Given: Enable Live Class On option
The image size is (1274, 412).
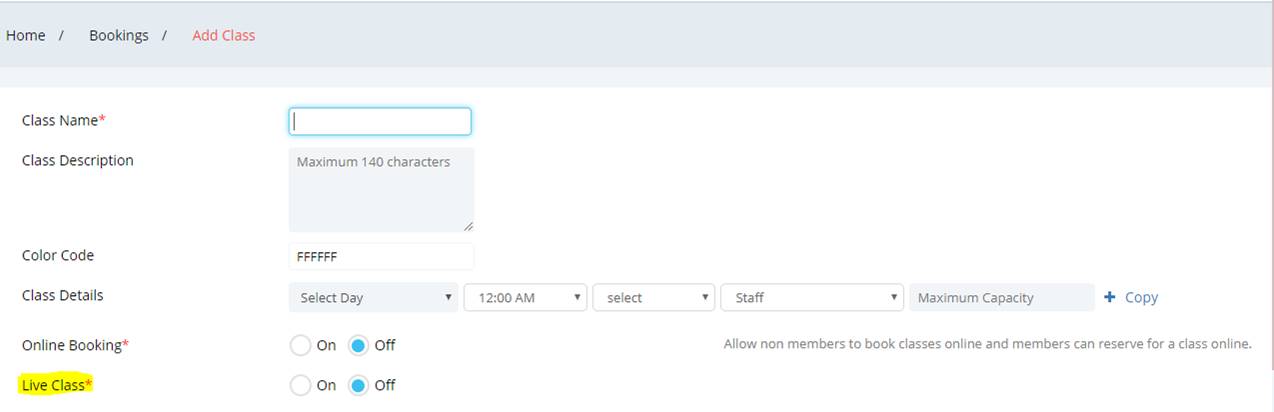Looking at the screenshot, I should tap(300, 385).
